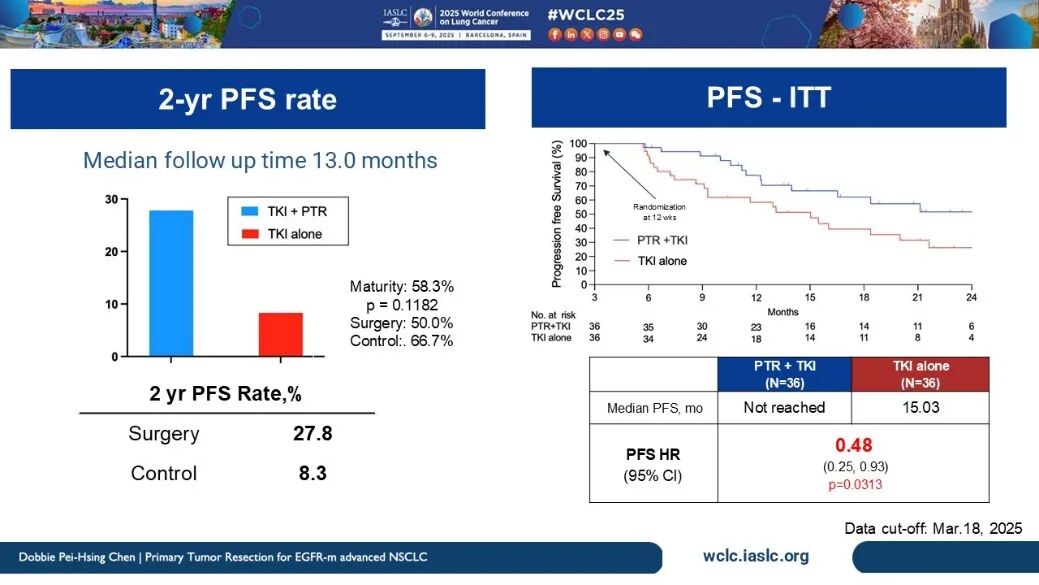Click the TKI alone table header cell

click(919, 373)
